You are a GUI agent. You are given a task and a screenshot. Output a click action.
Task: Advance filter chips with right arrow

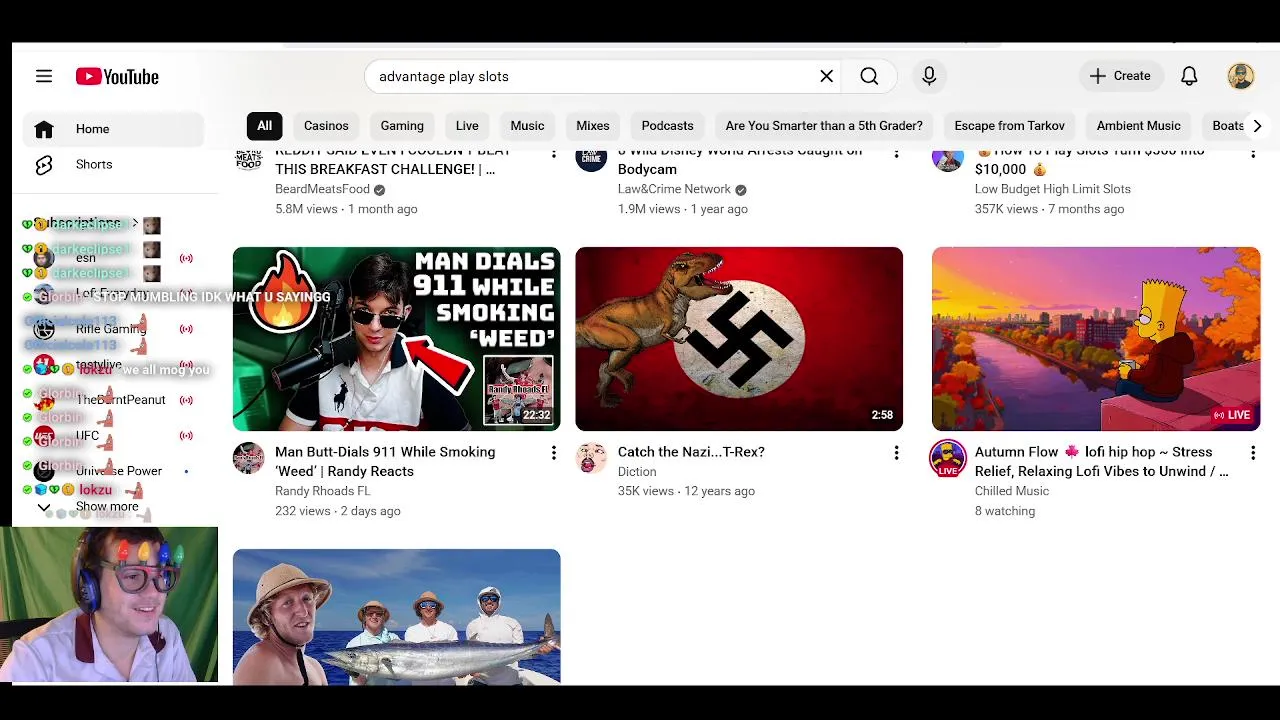(1257, 126)
